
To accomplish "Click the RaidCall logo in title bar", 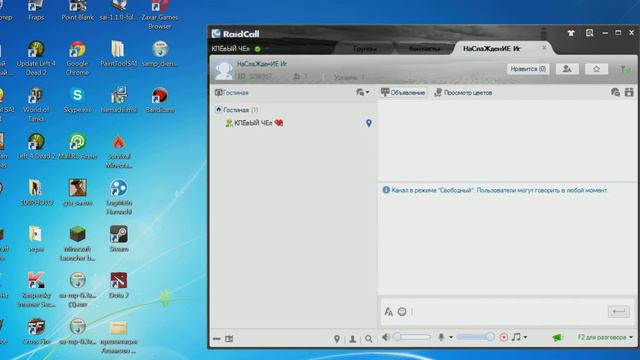I will [236, 33].
